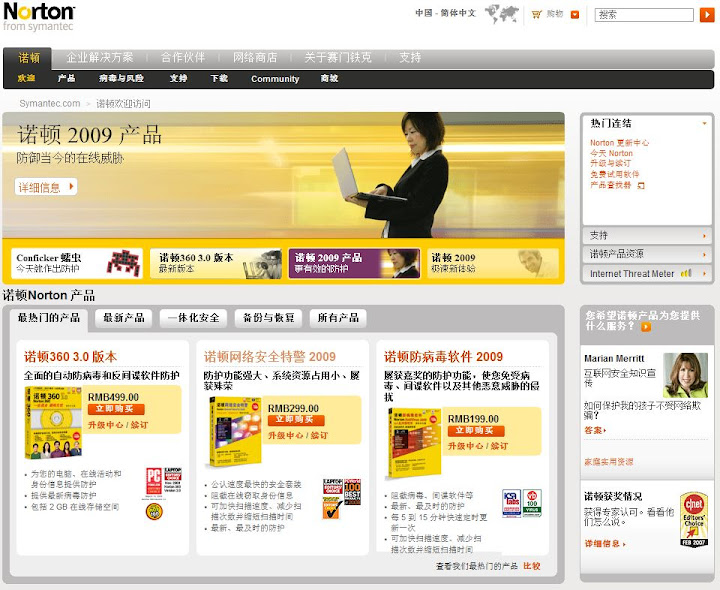Screen dimensions: 720x590
Task: Click the 比较 compare link
Action: pyautogui.click(x=532, y=566)
